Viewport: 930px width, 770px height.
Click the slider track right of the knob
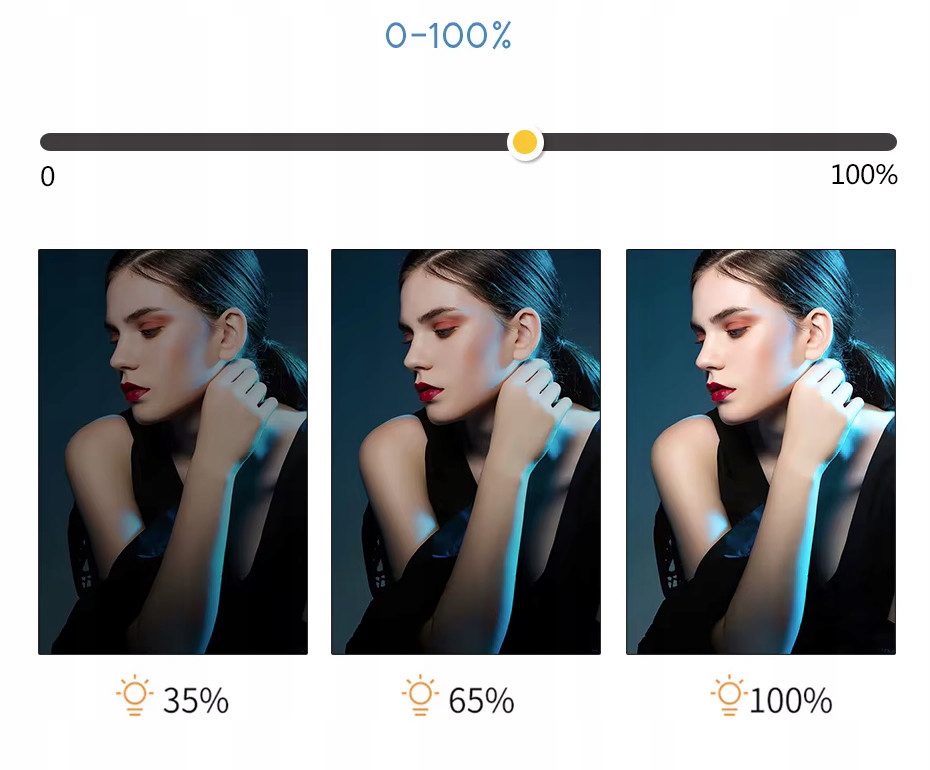[x=720, y=142]
